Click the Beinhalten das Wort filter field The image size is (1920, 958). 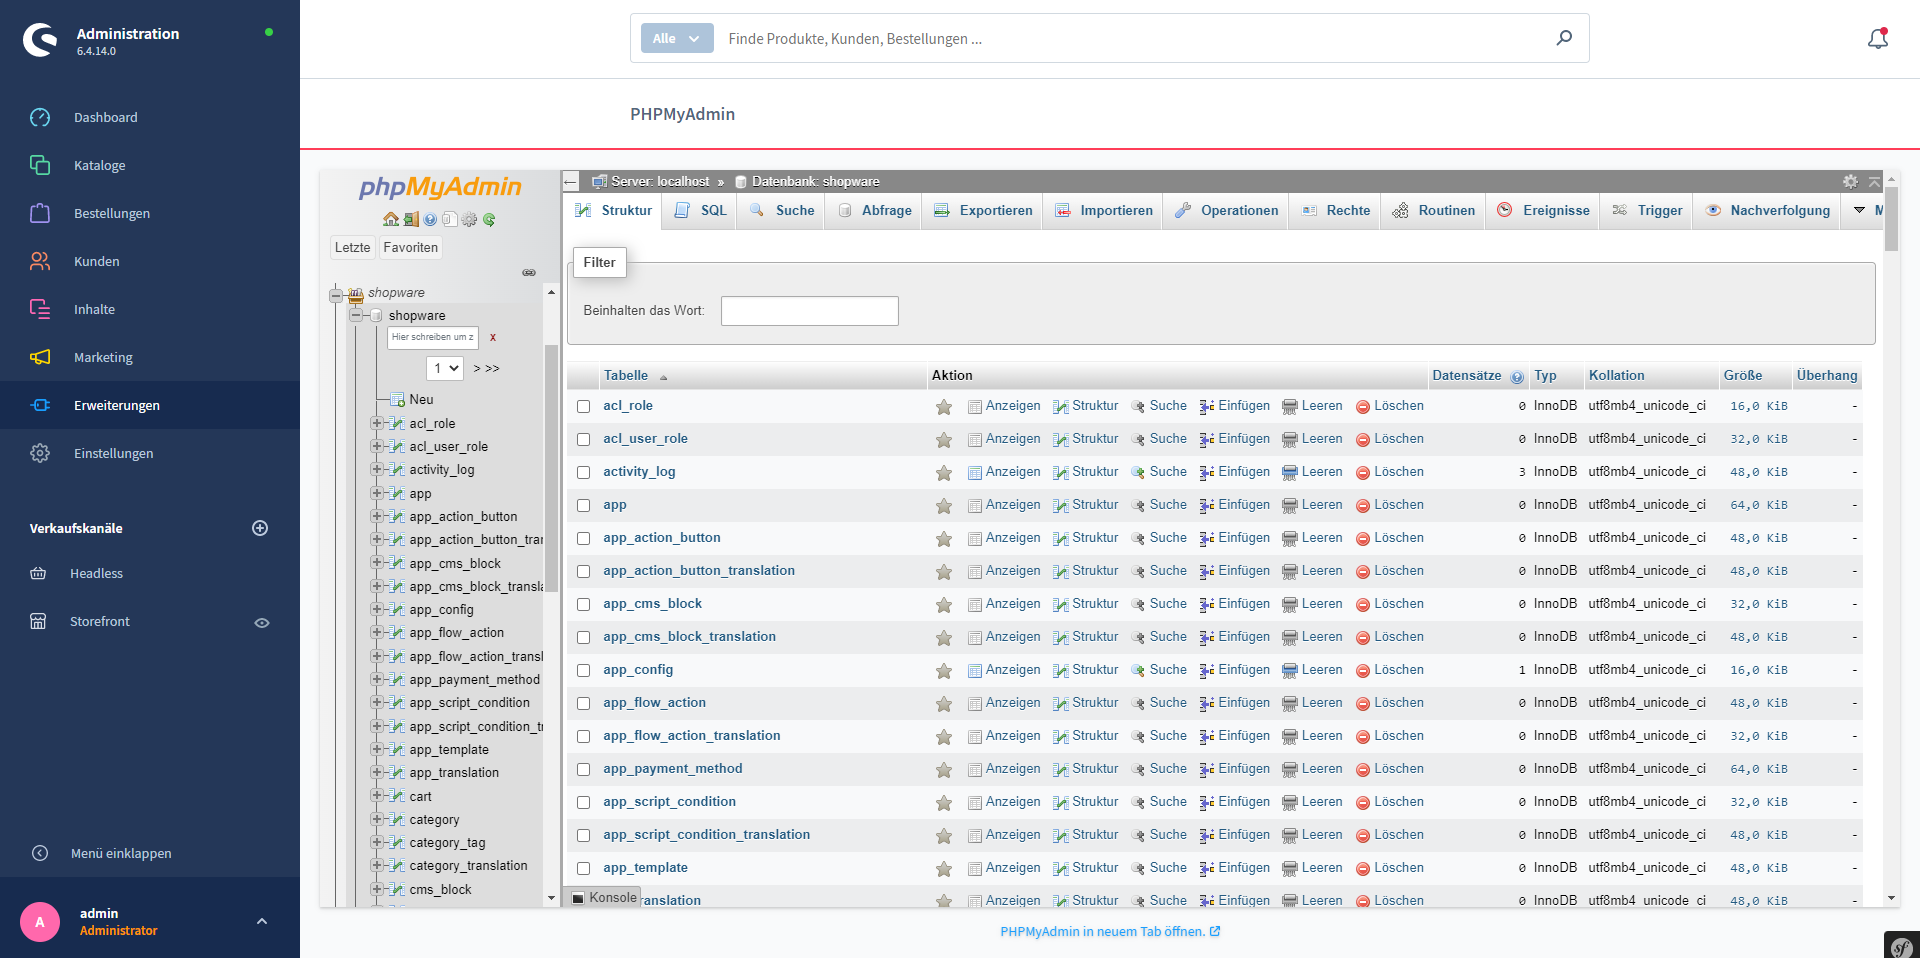click(x=810, y=311)
